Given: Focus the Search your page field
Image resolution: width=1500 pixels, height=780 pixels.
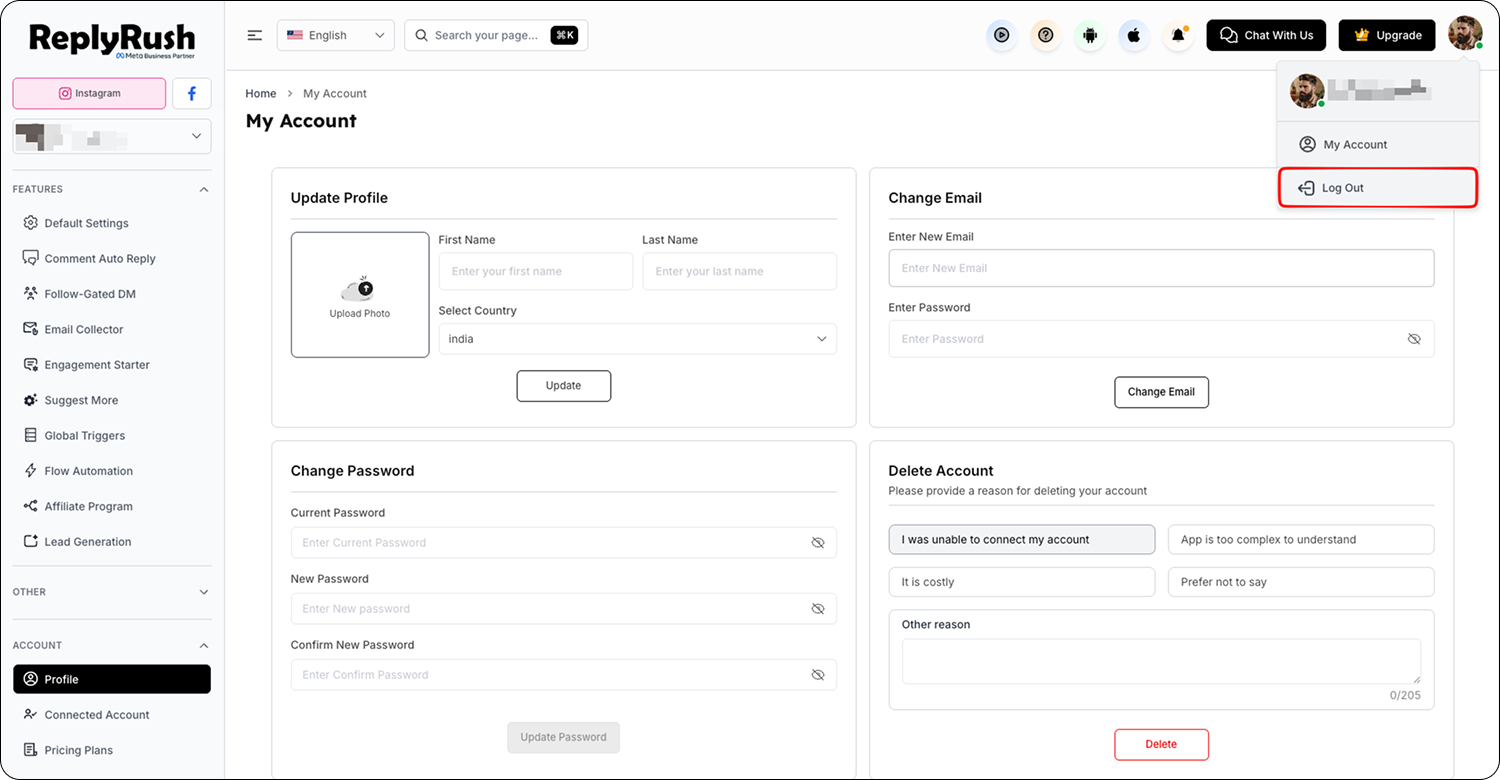Looking at the screenshot, I should pos(496,35).
